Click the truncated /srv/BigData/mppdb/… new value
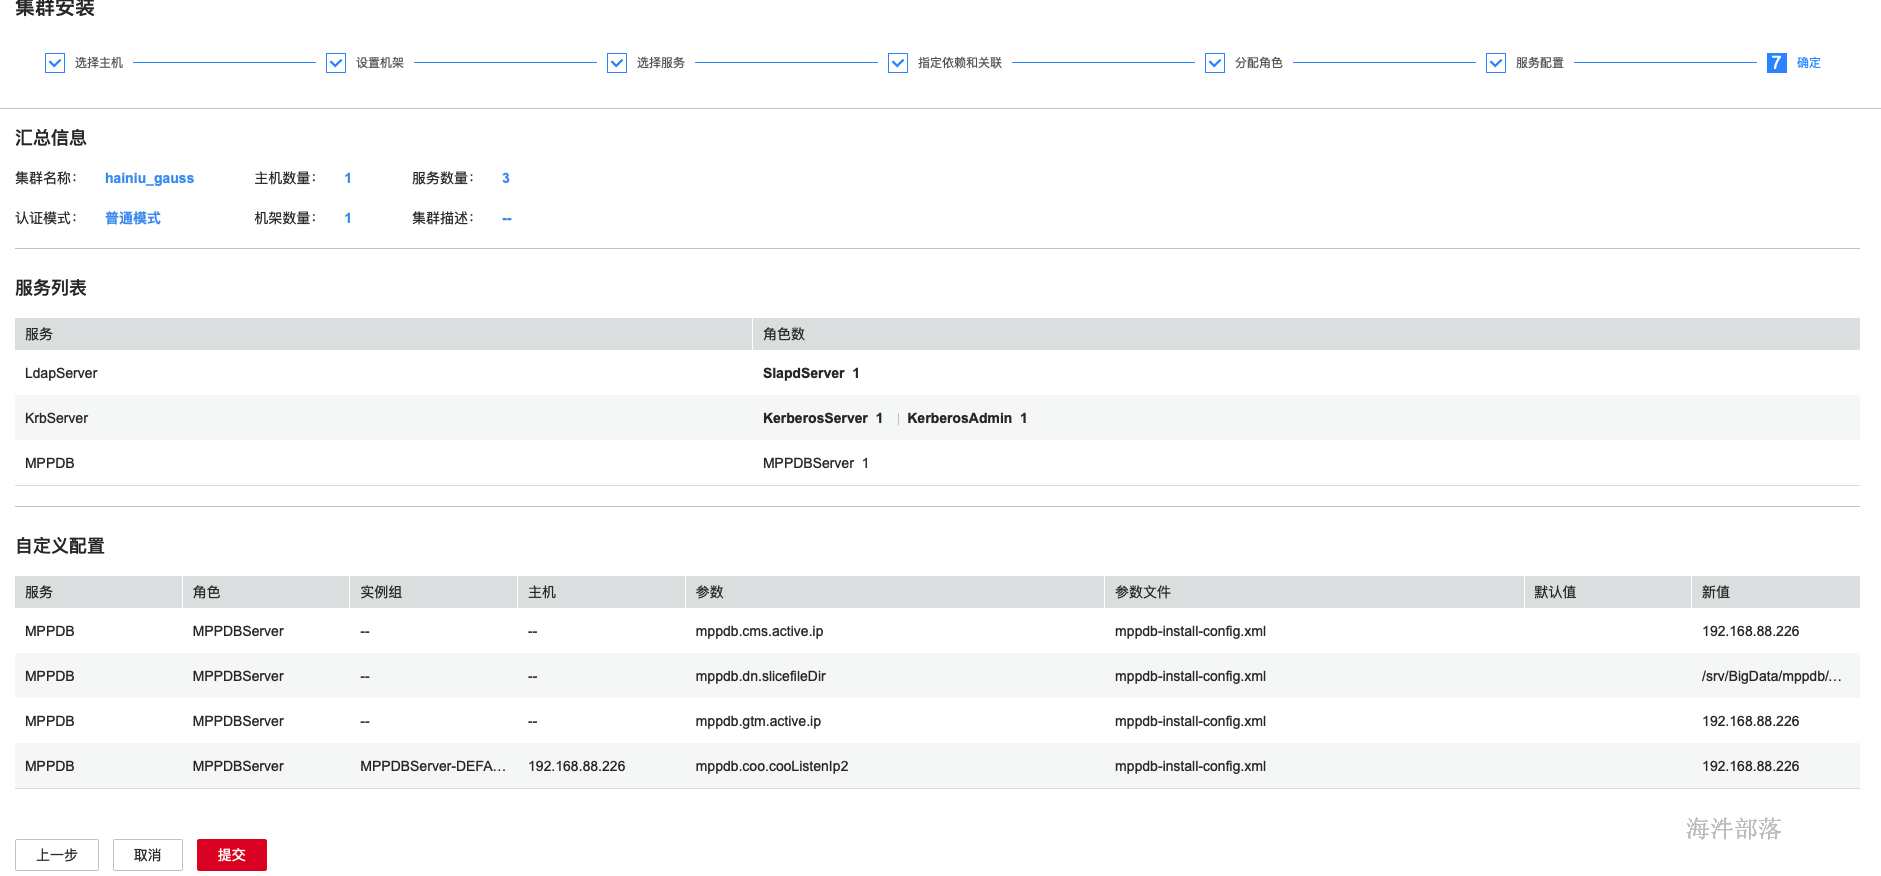Image resolution: width=1881 pixels, height=876 pixels. 1772,676
